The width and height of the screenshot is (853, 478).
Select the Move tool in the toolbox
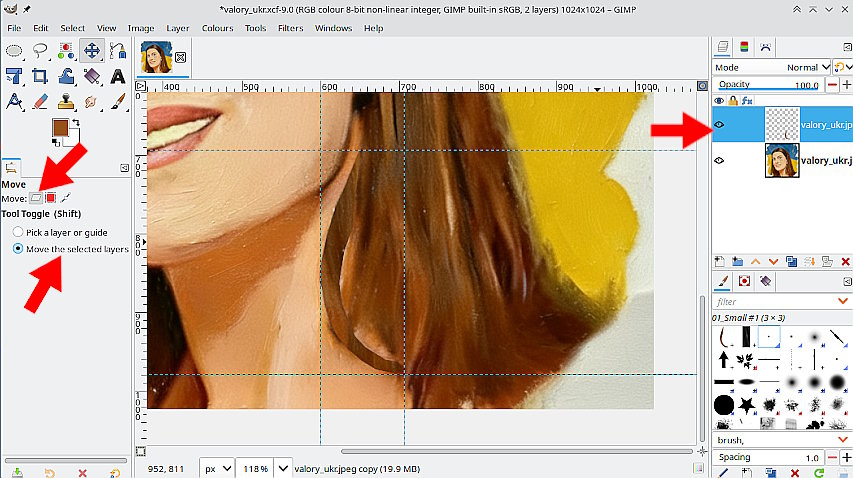click(x=92, y=50)
